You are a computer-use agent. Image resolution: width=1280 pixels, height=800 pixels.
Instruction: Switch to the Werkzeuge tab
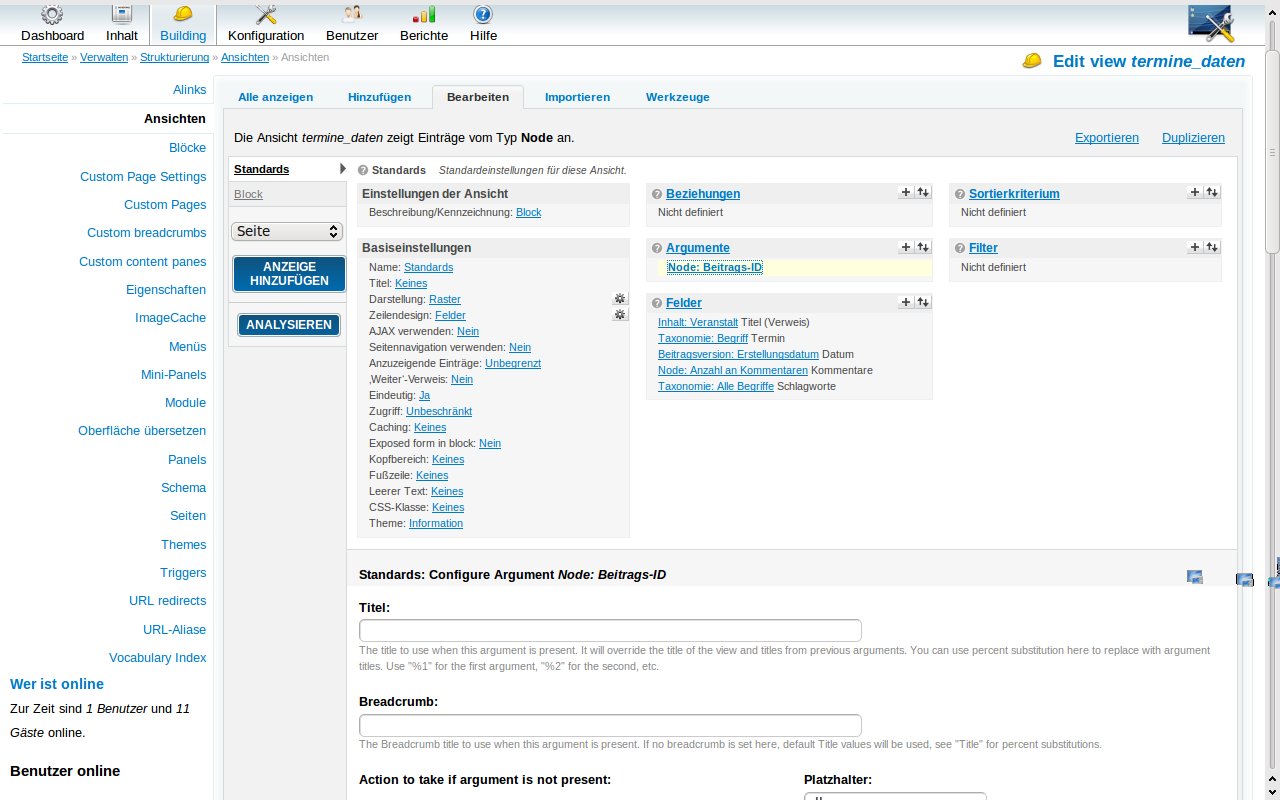(677, 97)
